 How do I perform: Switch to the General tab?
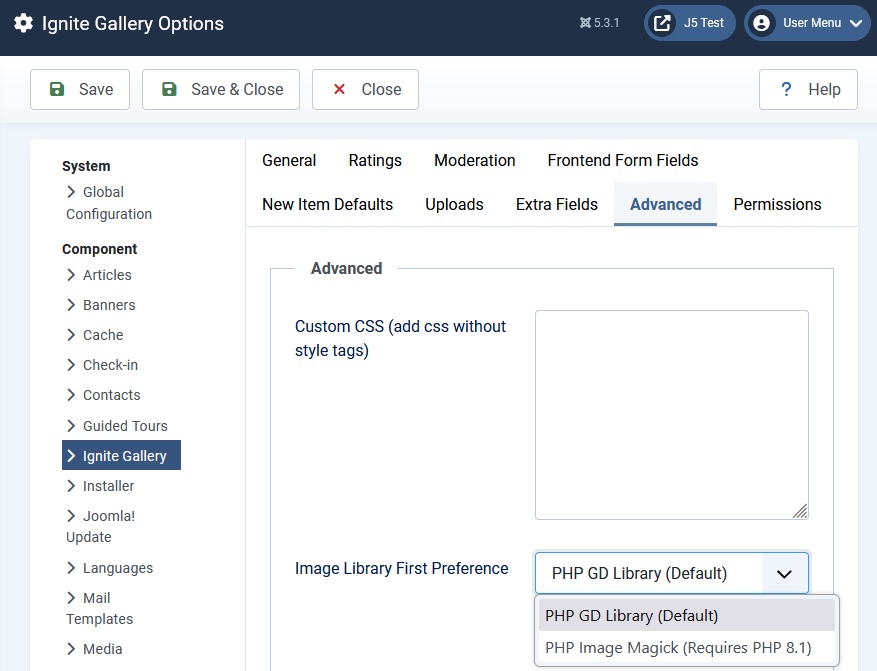(289, 160)
